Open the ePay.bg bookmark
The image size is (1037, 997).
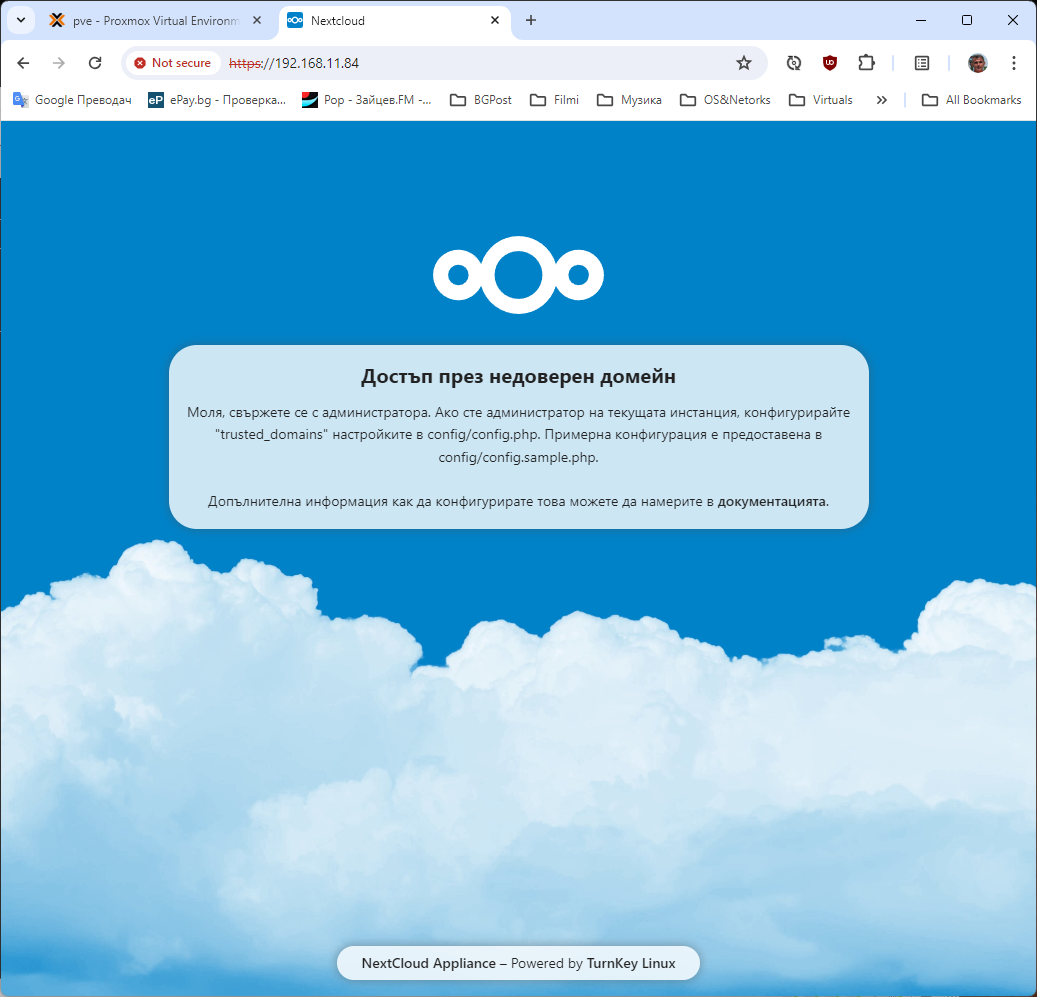click(217, 100)
